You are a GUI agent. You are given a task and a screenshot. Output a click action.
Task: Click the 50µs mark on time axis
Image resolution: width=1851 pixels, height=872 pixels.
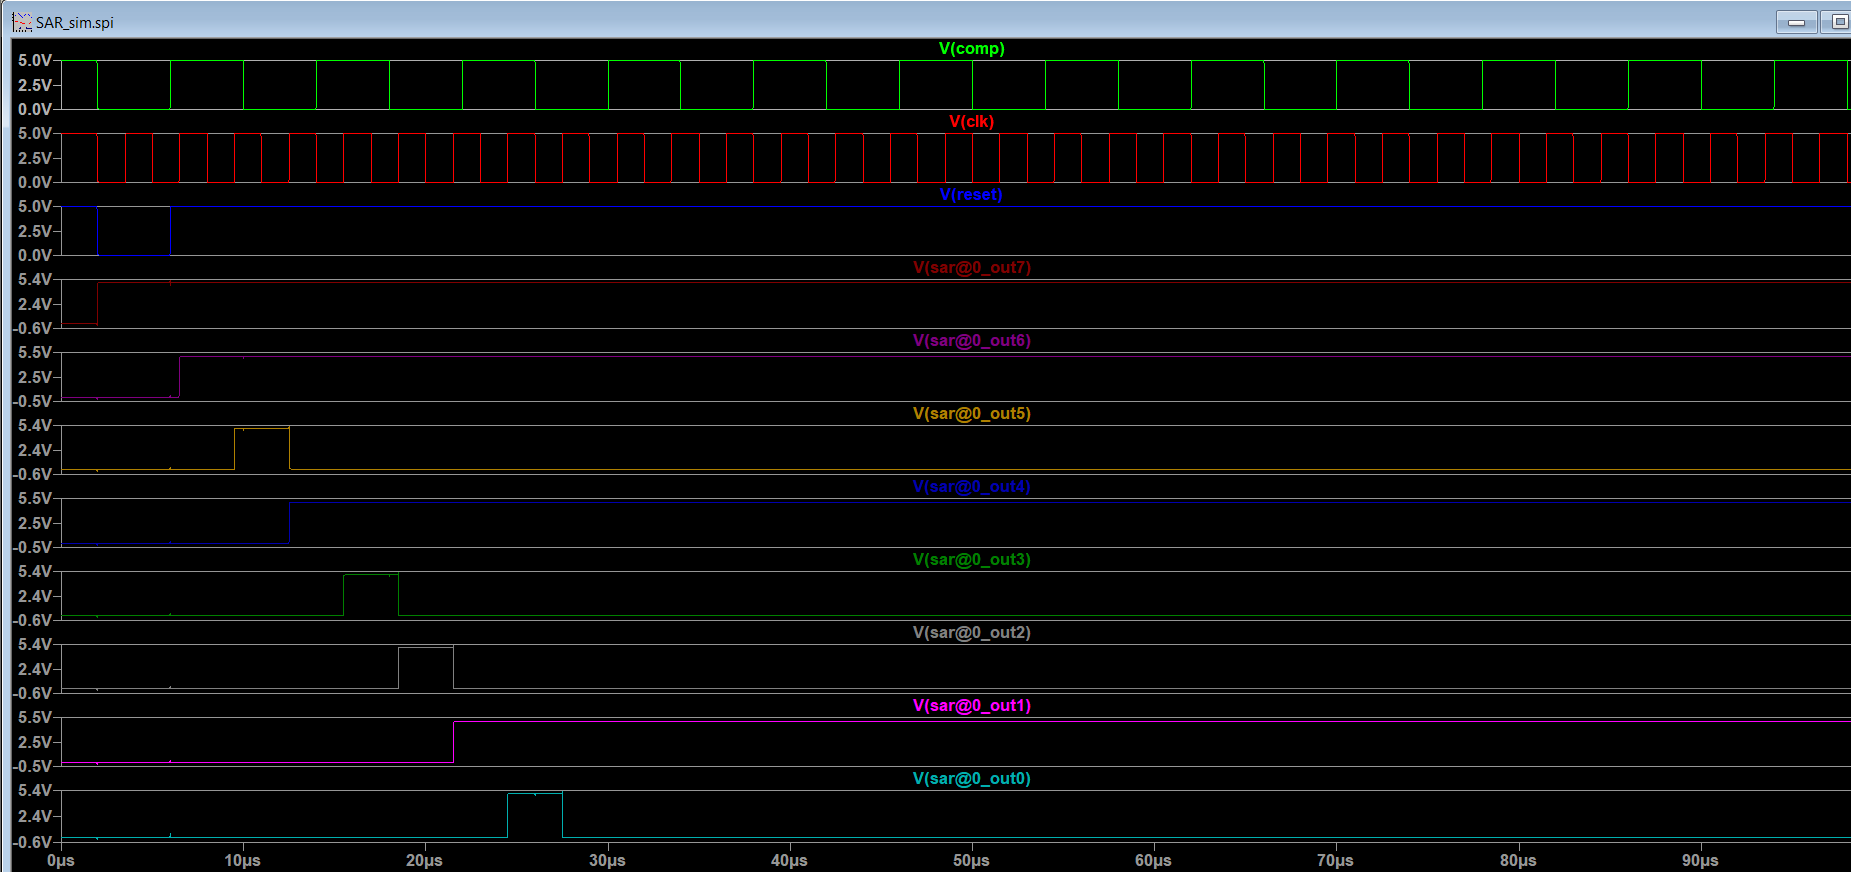coord(971,860)
